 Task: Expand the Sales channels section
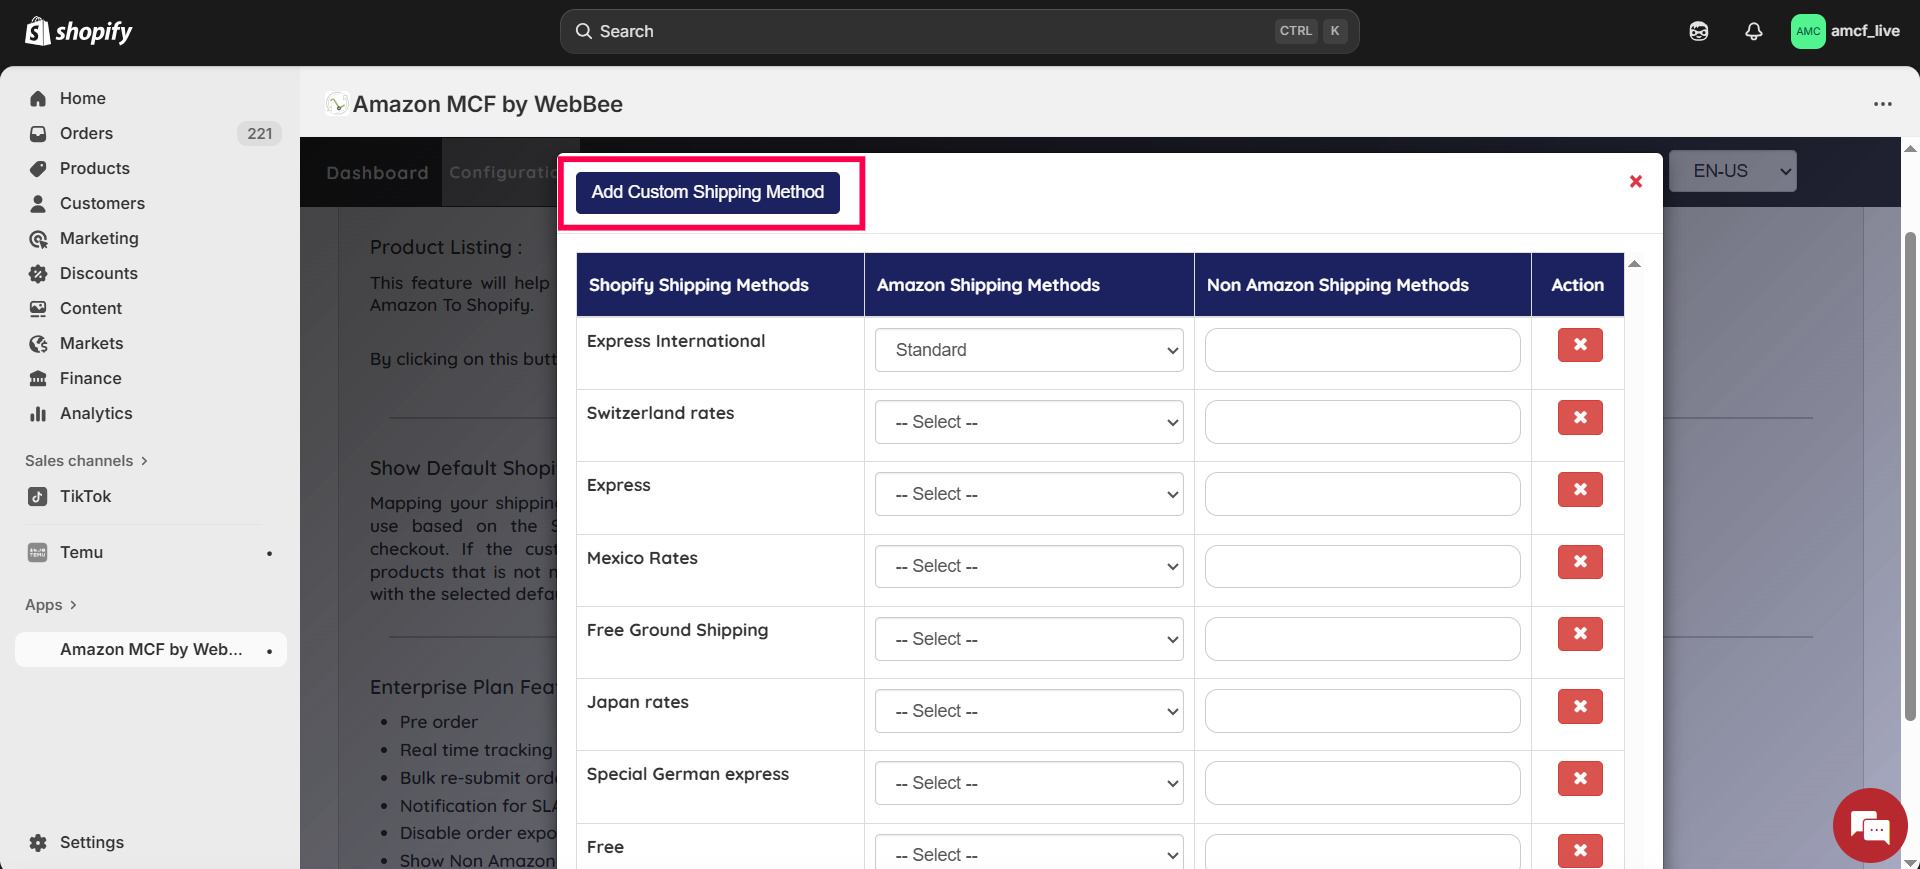86,461
